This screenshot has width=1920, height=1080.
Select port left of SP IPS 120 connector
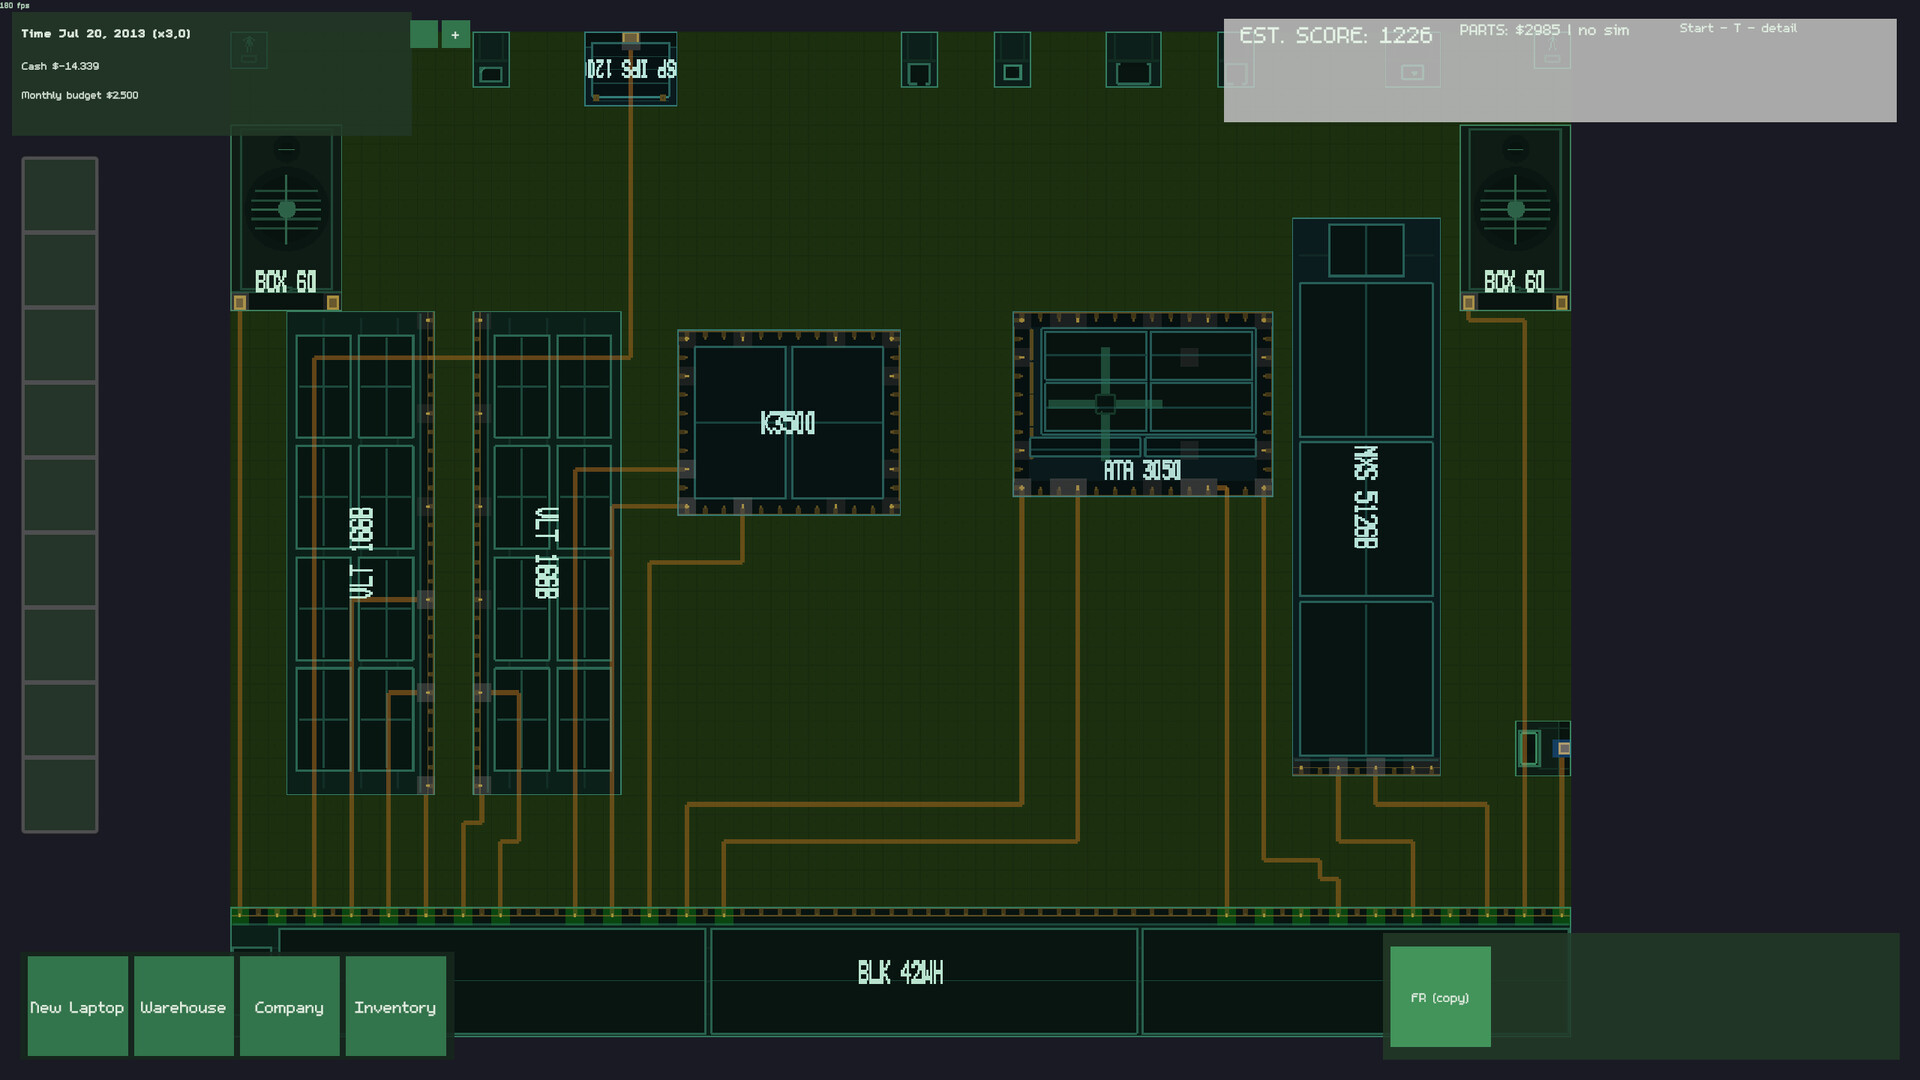[491, 59]
